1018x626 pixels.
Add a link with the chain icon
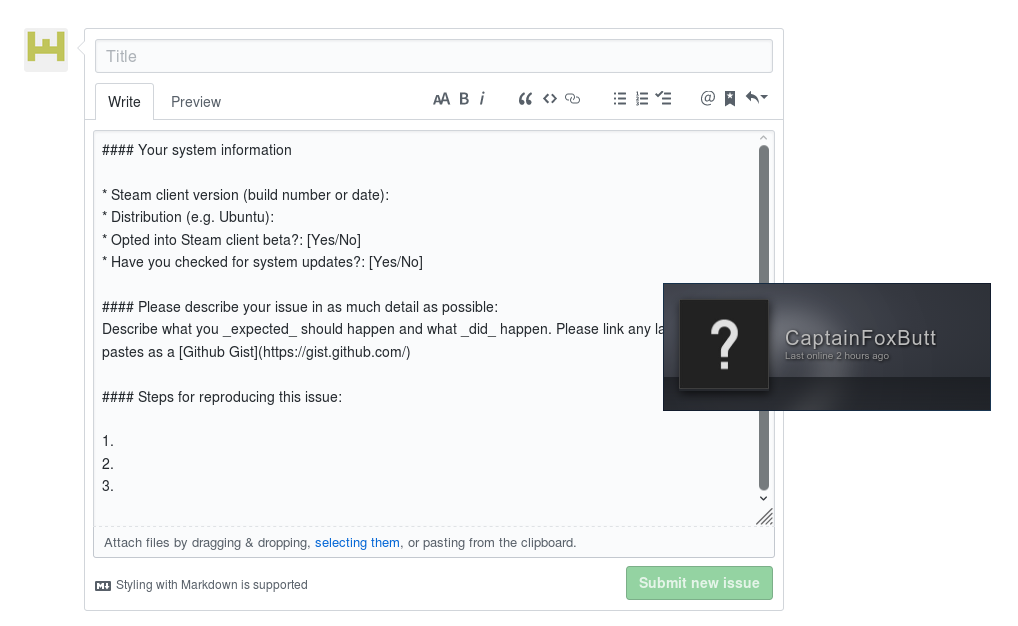(573, 99)
